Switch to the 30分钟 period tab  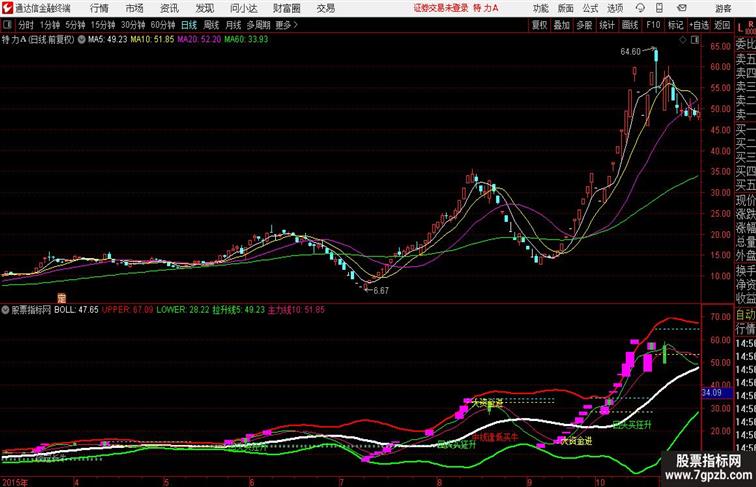(x=133, y=25)
